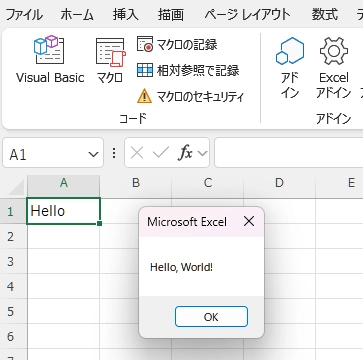This screenshot has height=360, width=363.
Task: Select cell A1 containing Hello
Action: coord(63,211)
